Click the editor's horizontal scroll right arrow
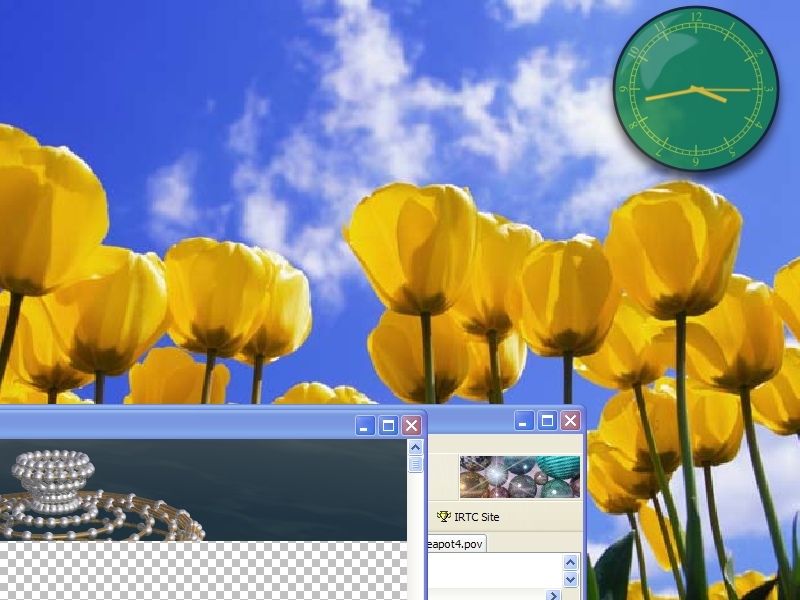800x600 pixels. [x=553, y=595]
